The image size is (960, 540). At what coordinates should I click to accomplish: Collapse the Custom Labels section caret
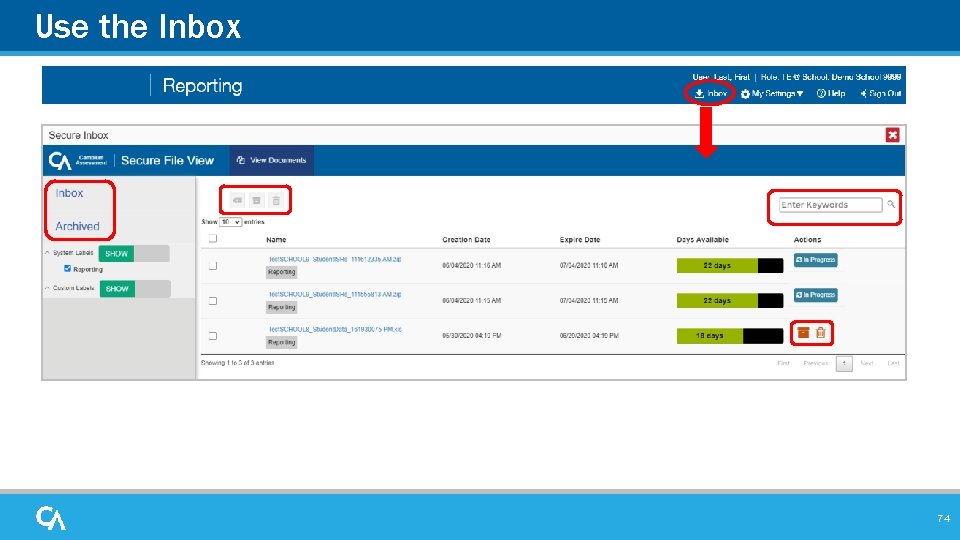coord(47,287)
